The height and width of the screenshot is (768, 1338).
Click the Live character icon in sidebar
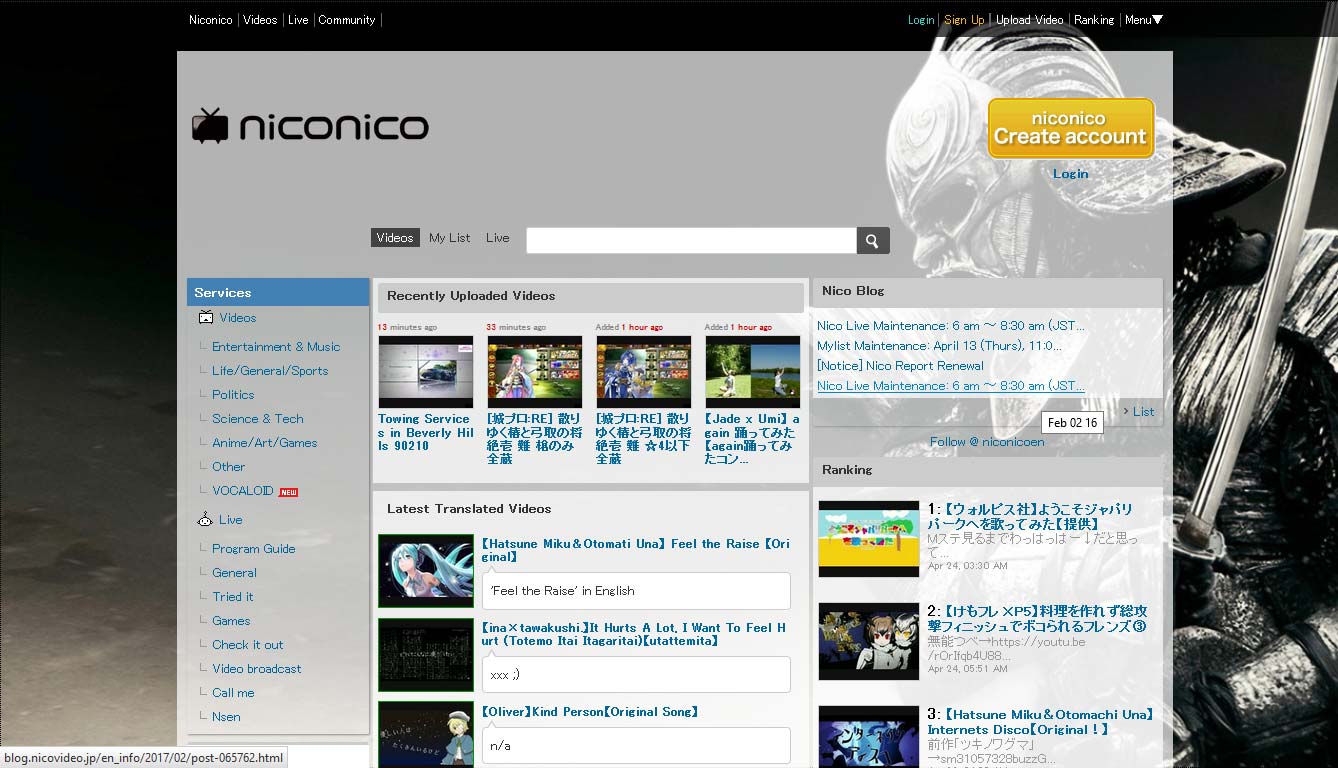pyautogui.click(x=206, y=520)
